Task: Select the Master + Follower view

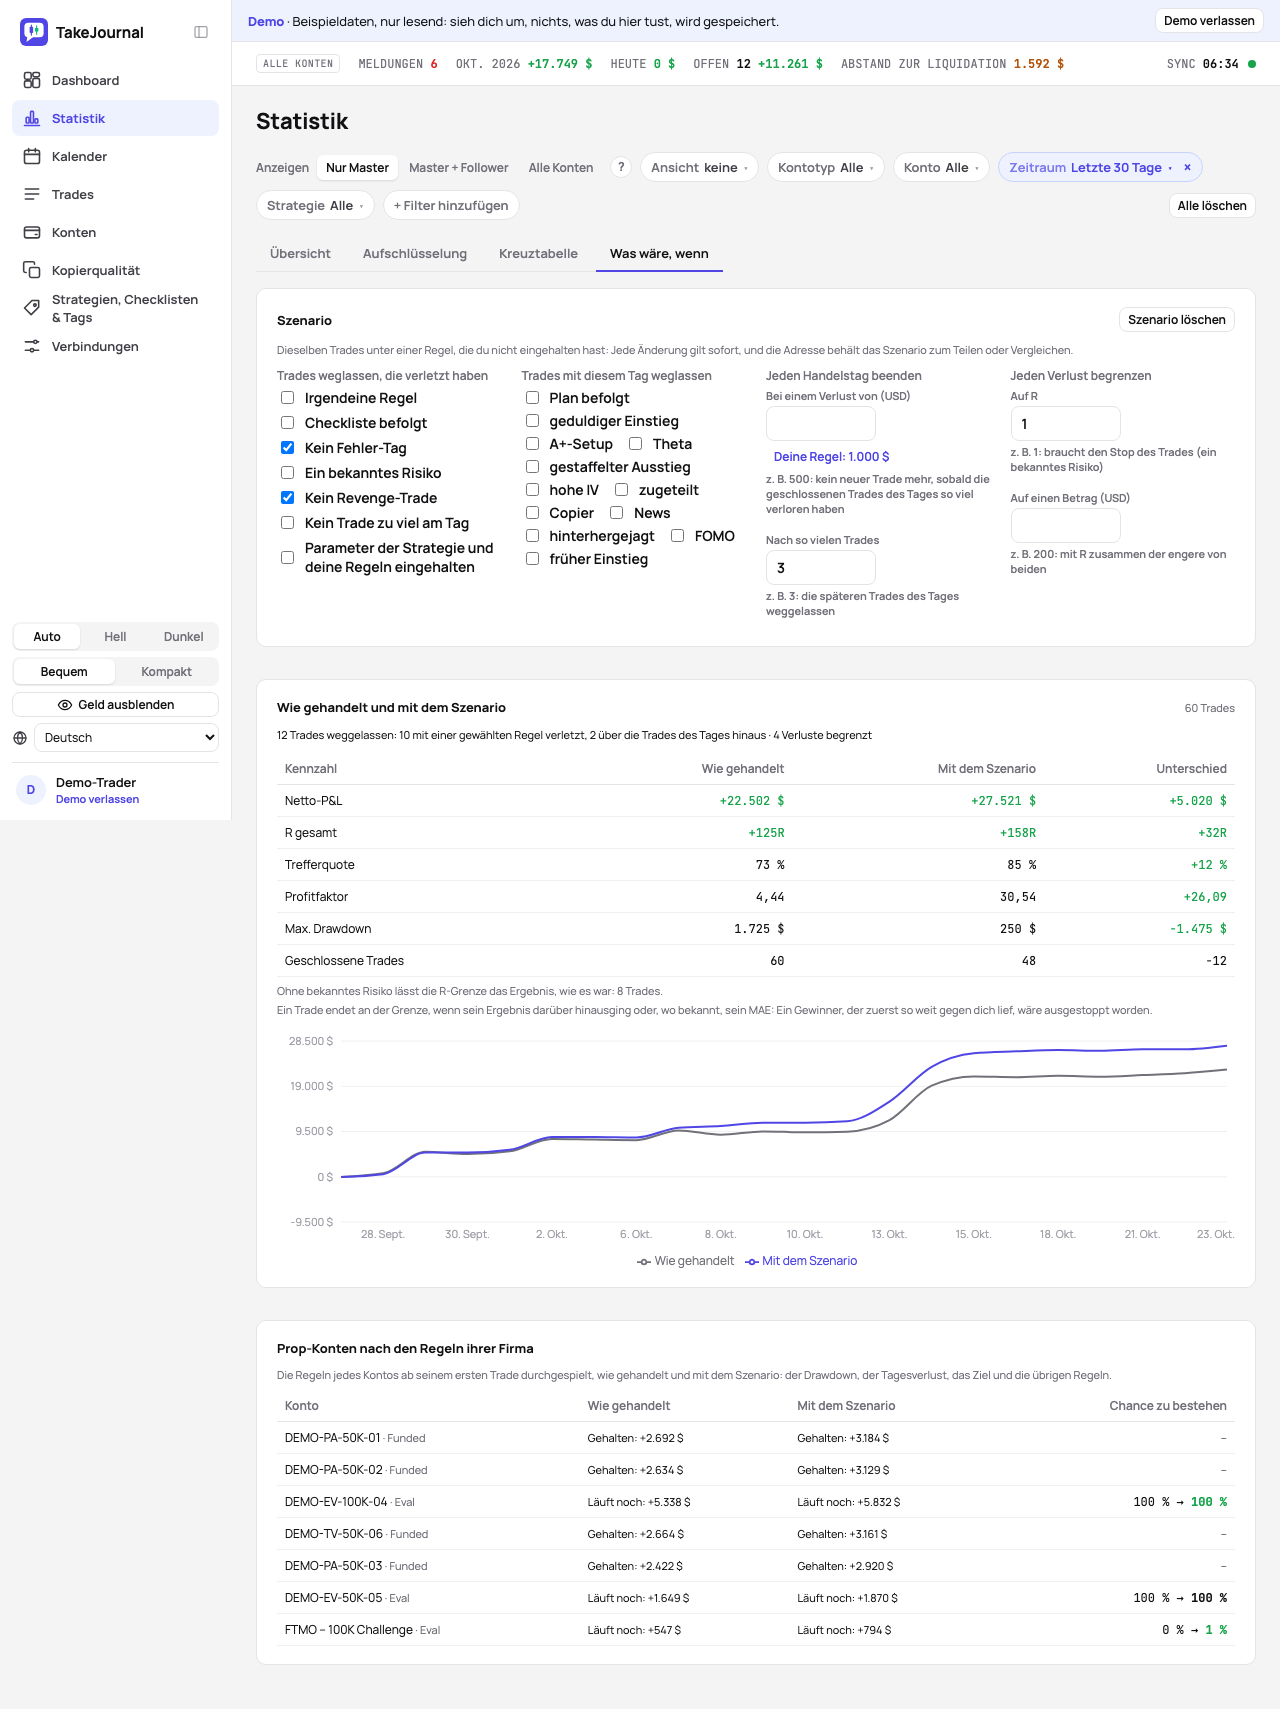Action: point(459,167)
